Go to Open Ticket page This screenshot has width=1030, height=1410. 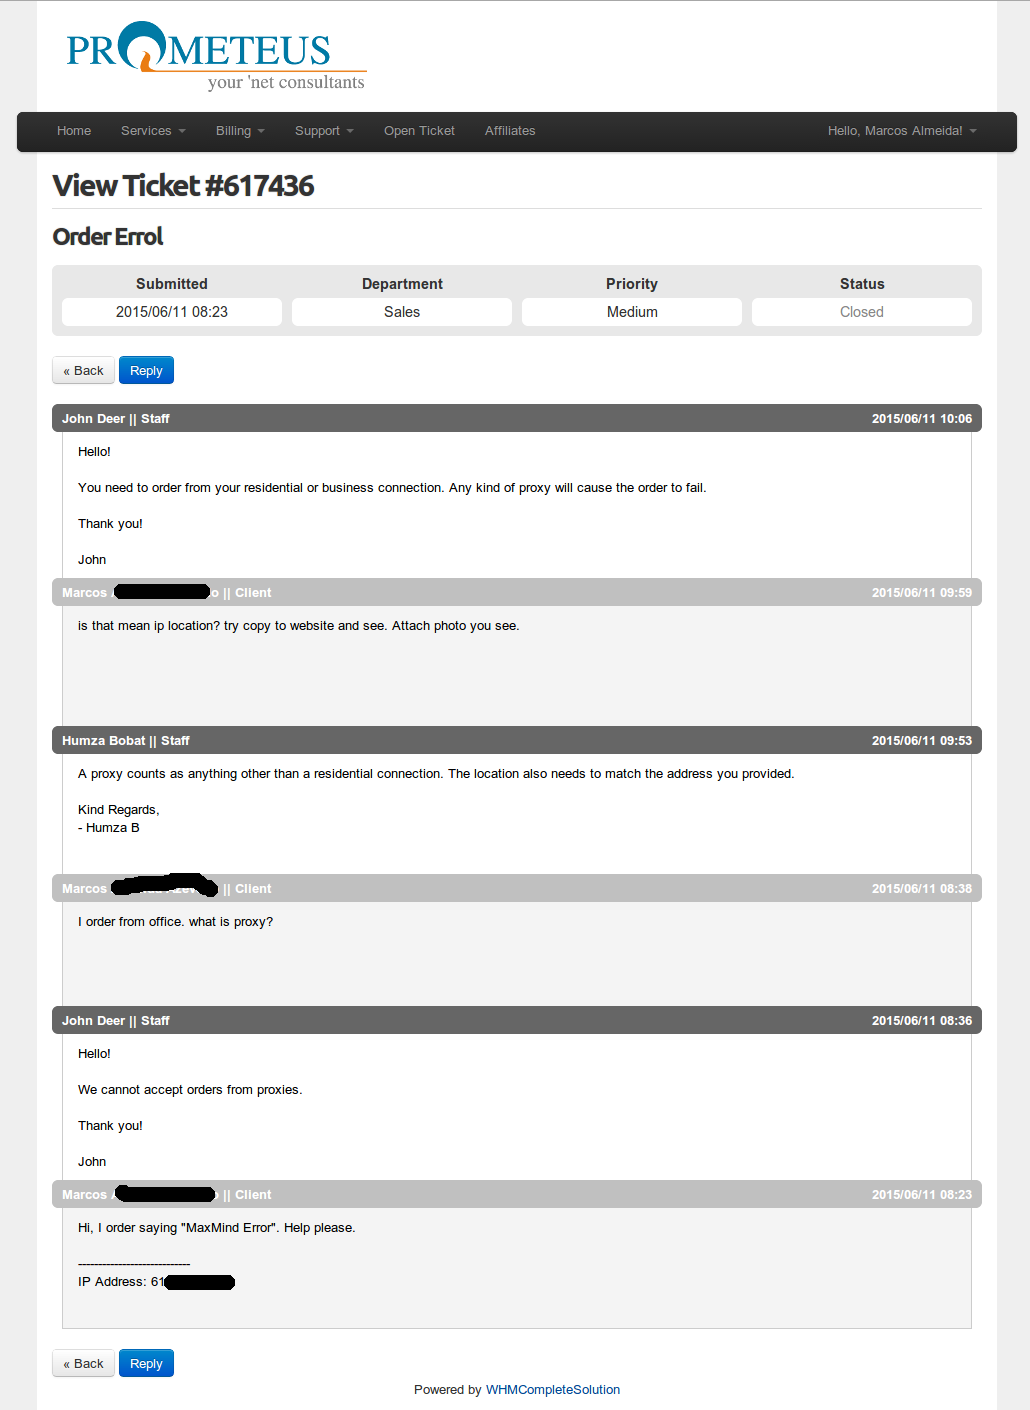coord(419,131)
